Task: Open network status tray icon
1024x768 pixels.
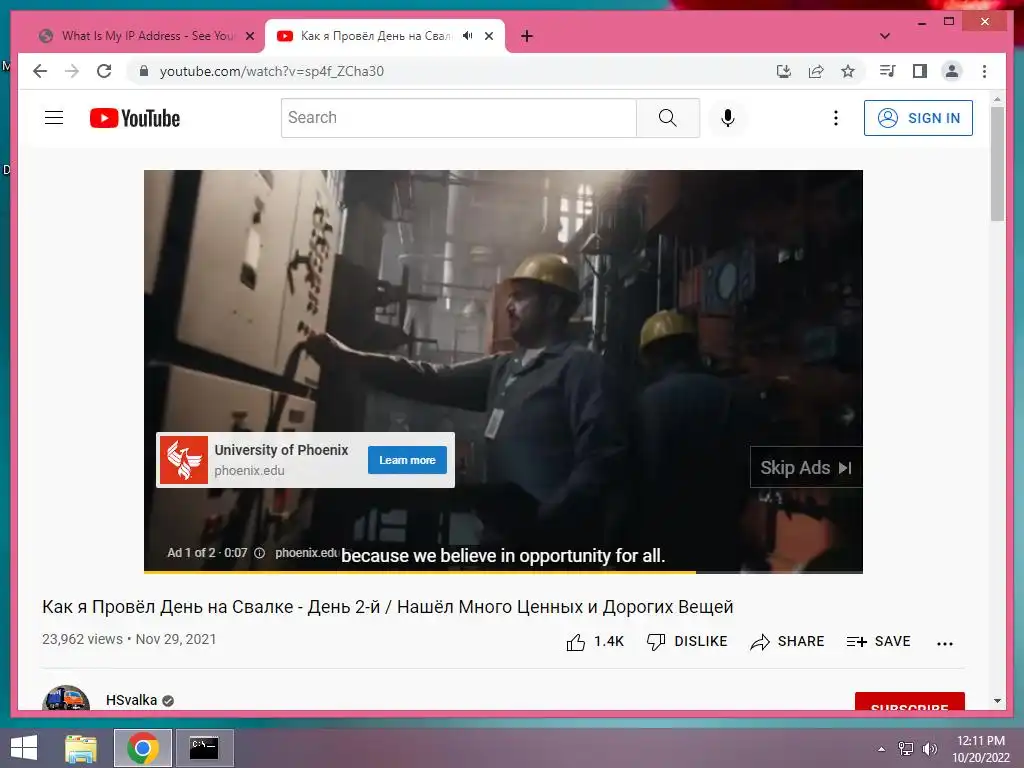Action: [x=905, y=749]
